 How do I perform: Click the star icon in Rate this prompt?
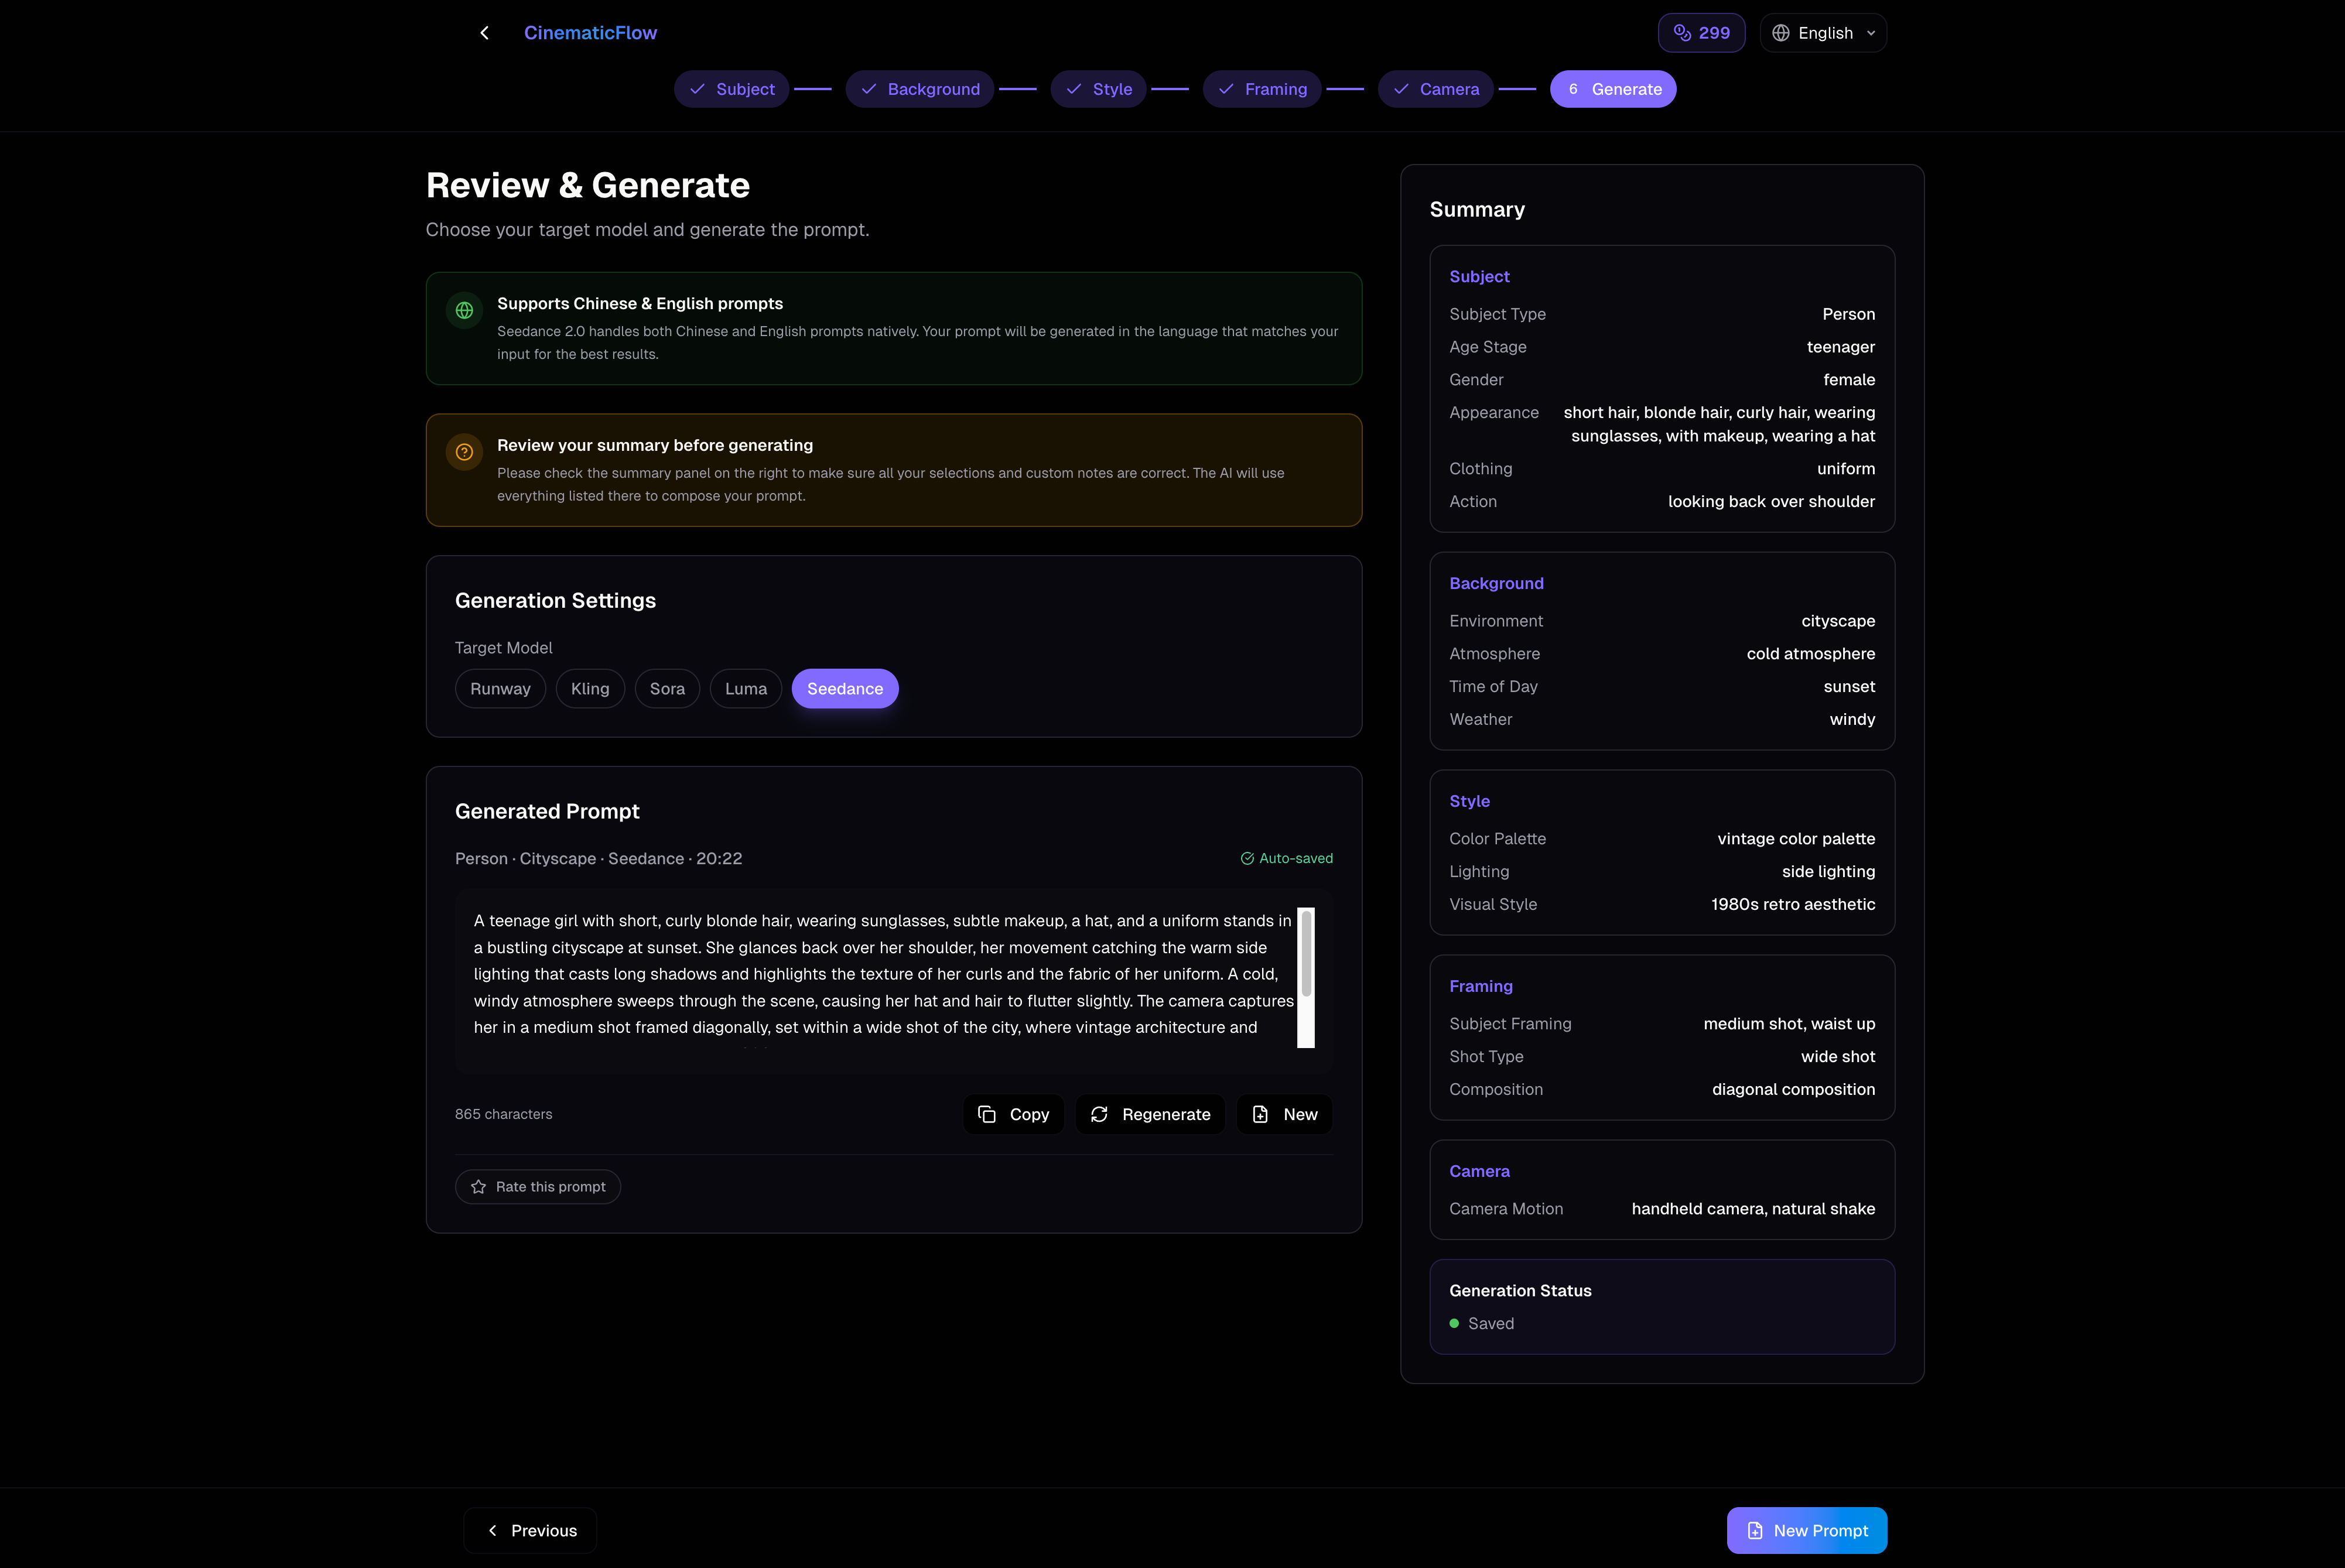479,1187
